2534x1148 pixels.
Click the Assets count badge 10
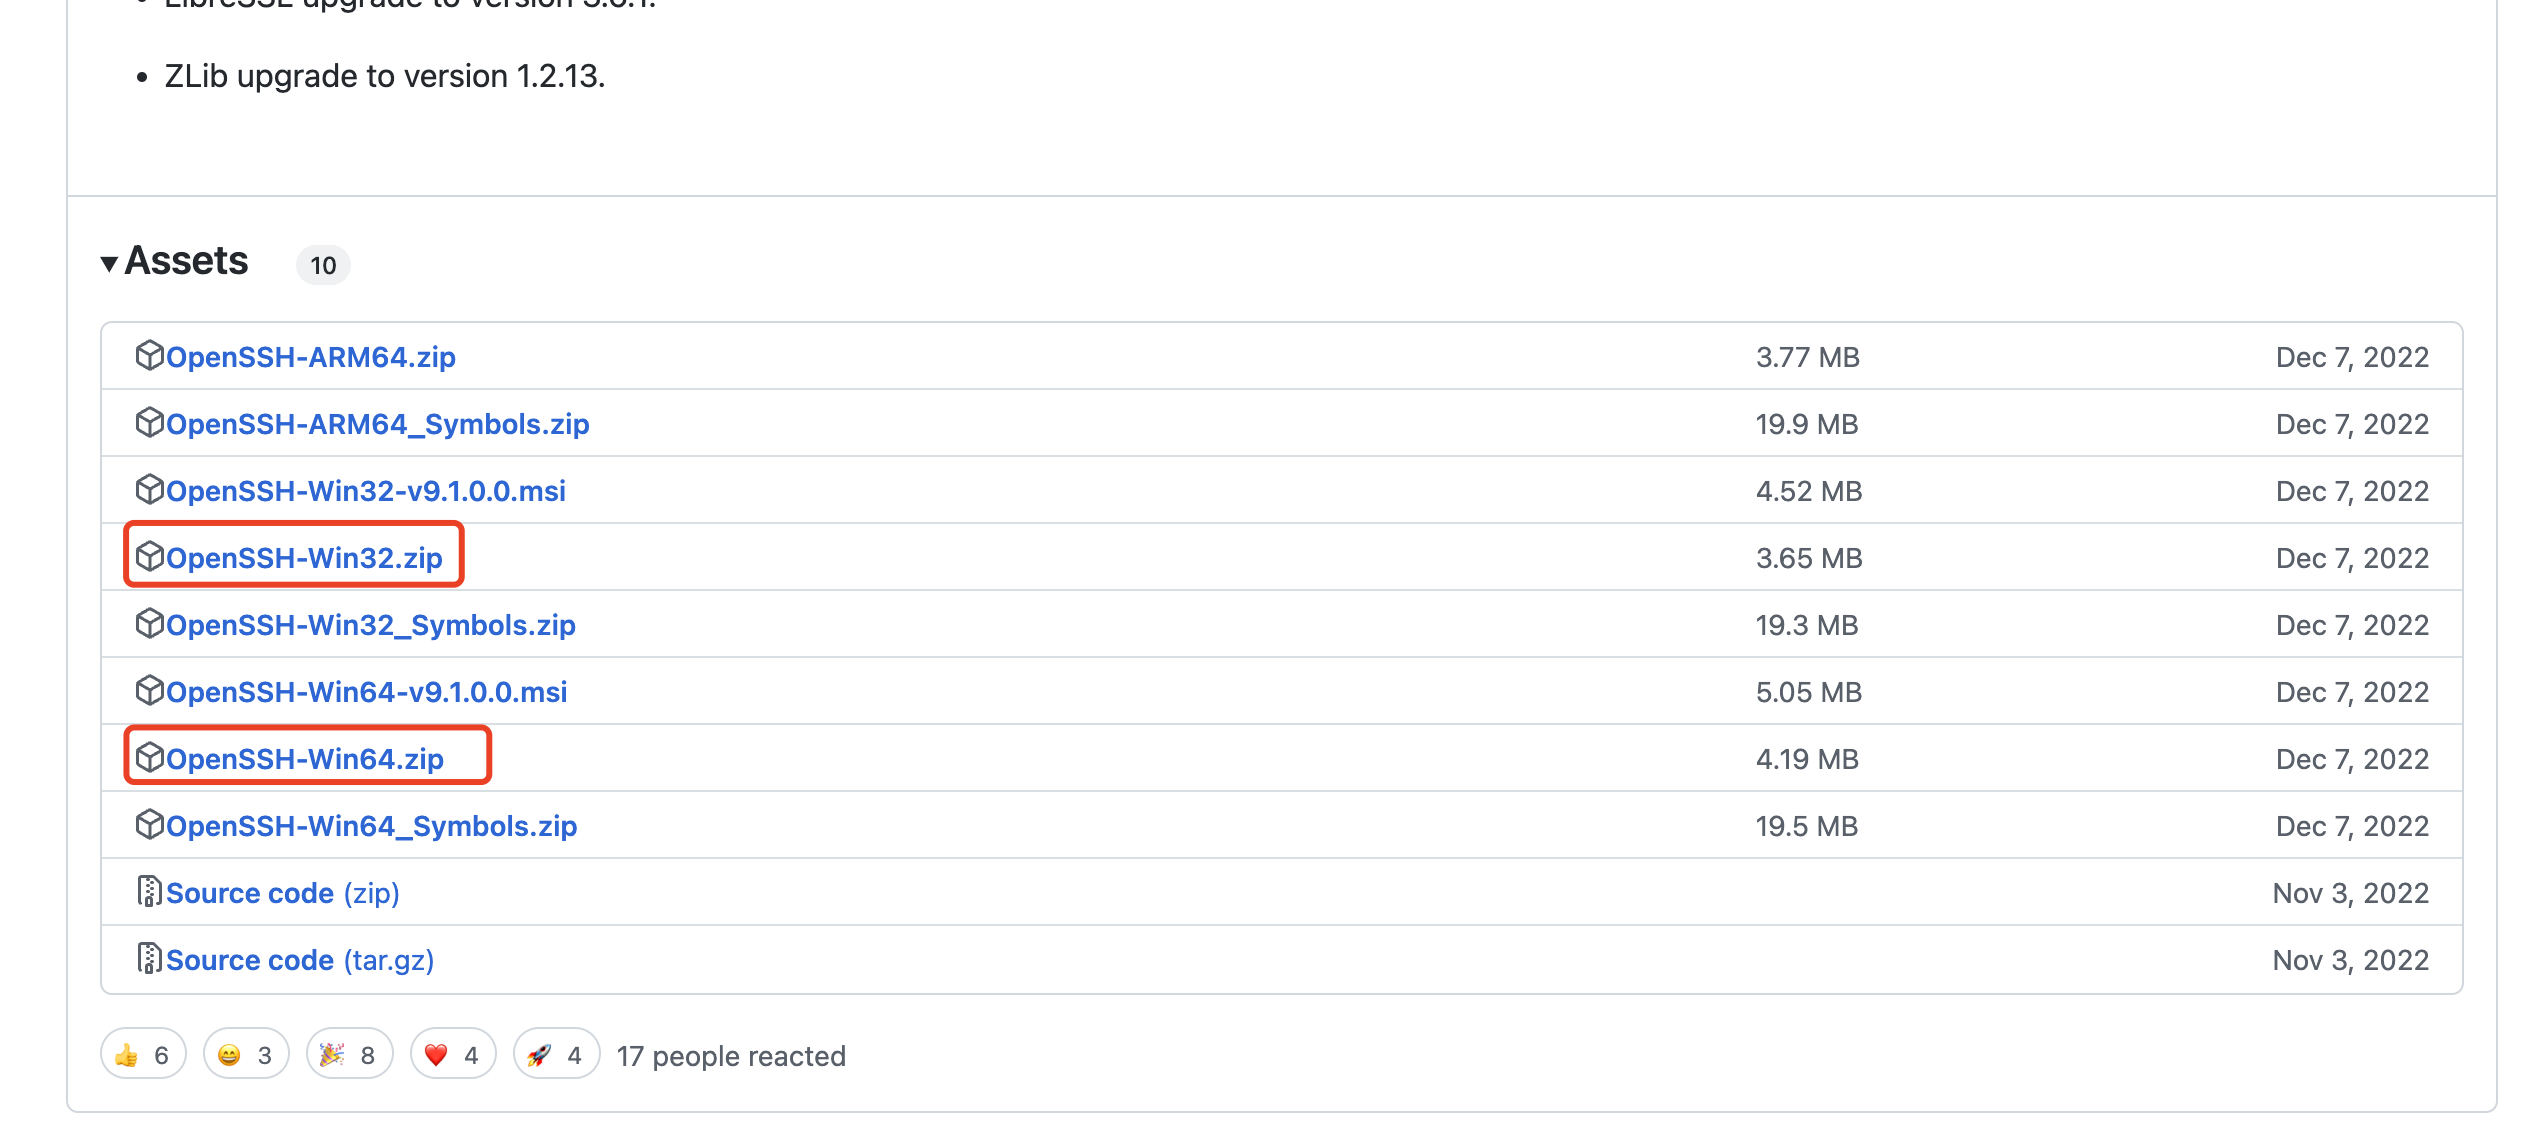(323, 265)
